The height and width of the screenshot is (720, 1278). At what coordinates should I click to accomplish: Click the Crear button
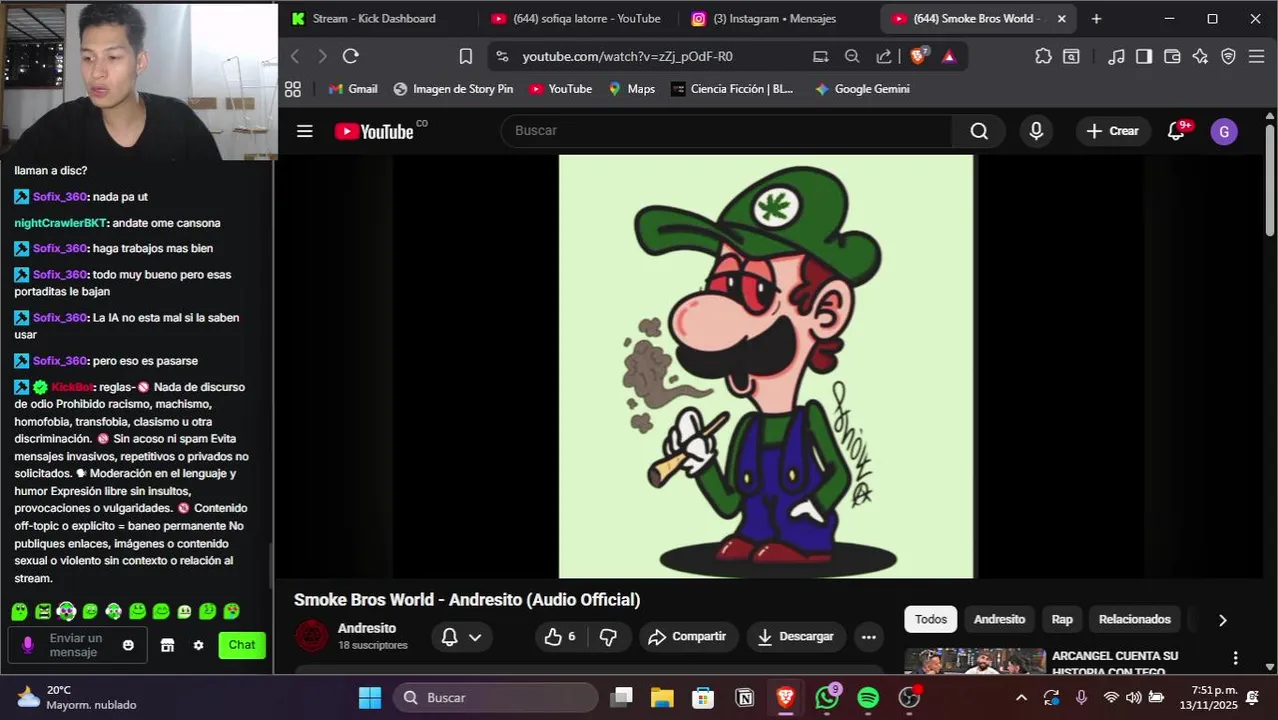pyautogui.click(x=1112, y=131)
